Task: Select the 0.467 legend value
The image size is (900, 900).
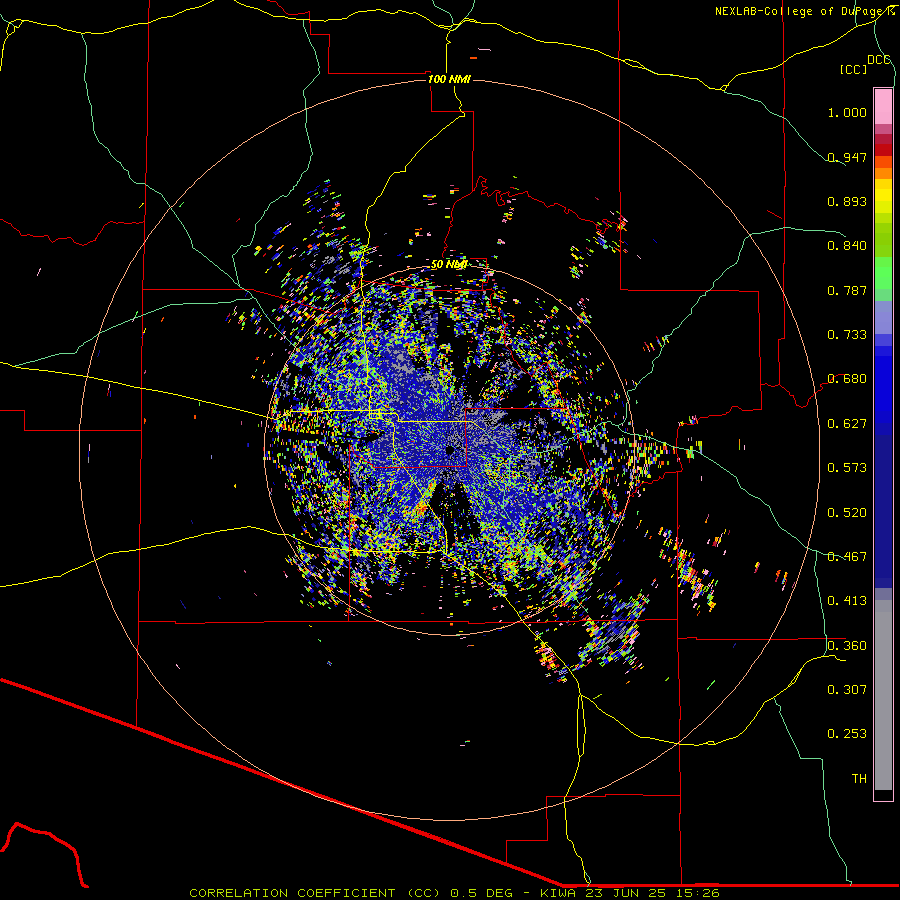Action: (847, 556)
